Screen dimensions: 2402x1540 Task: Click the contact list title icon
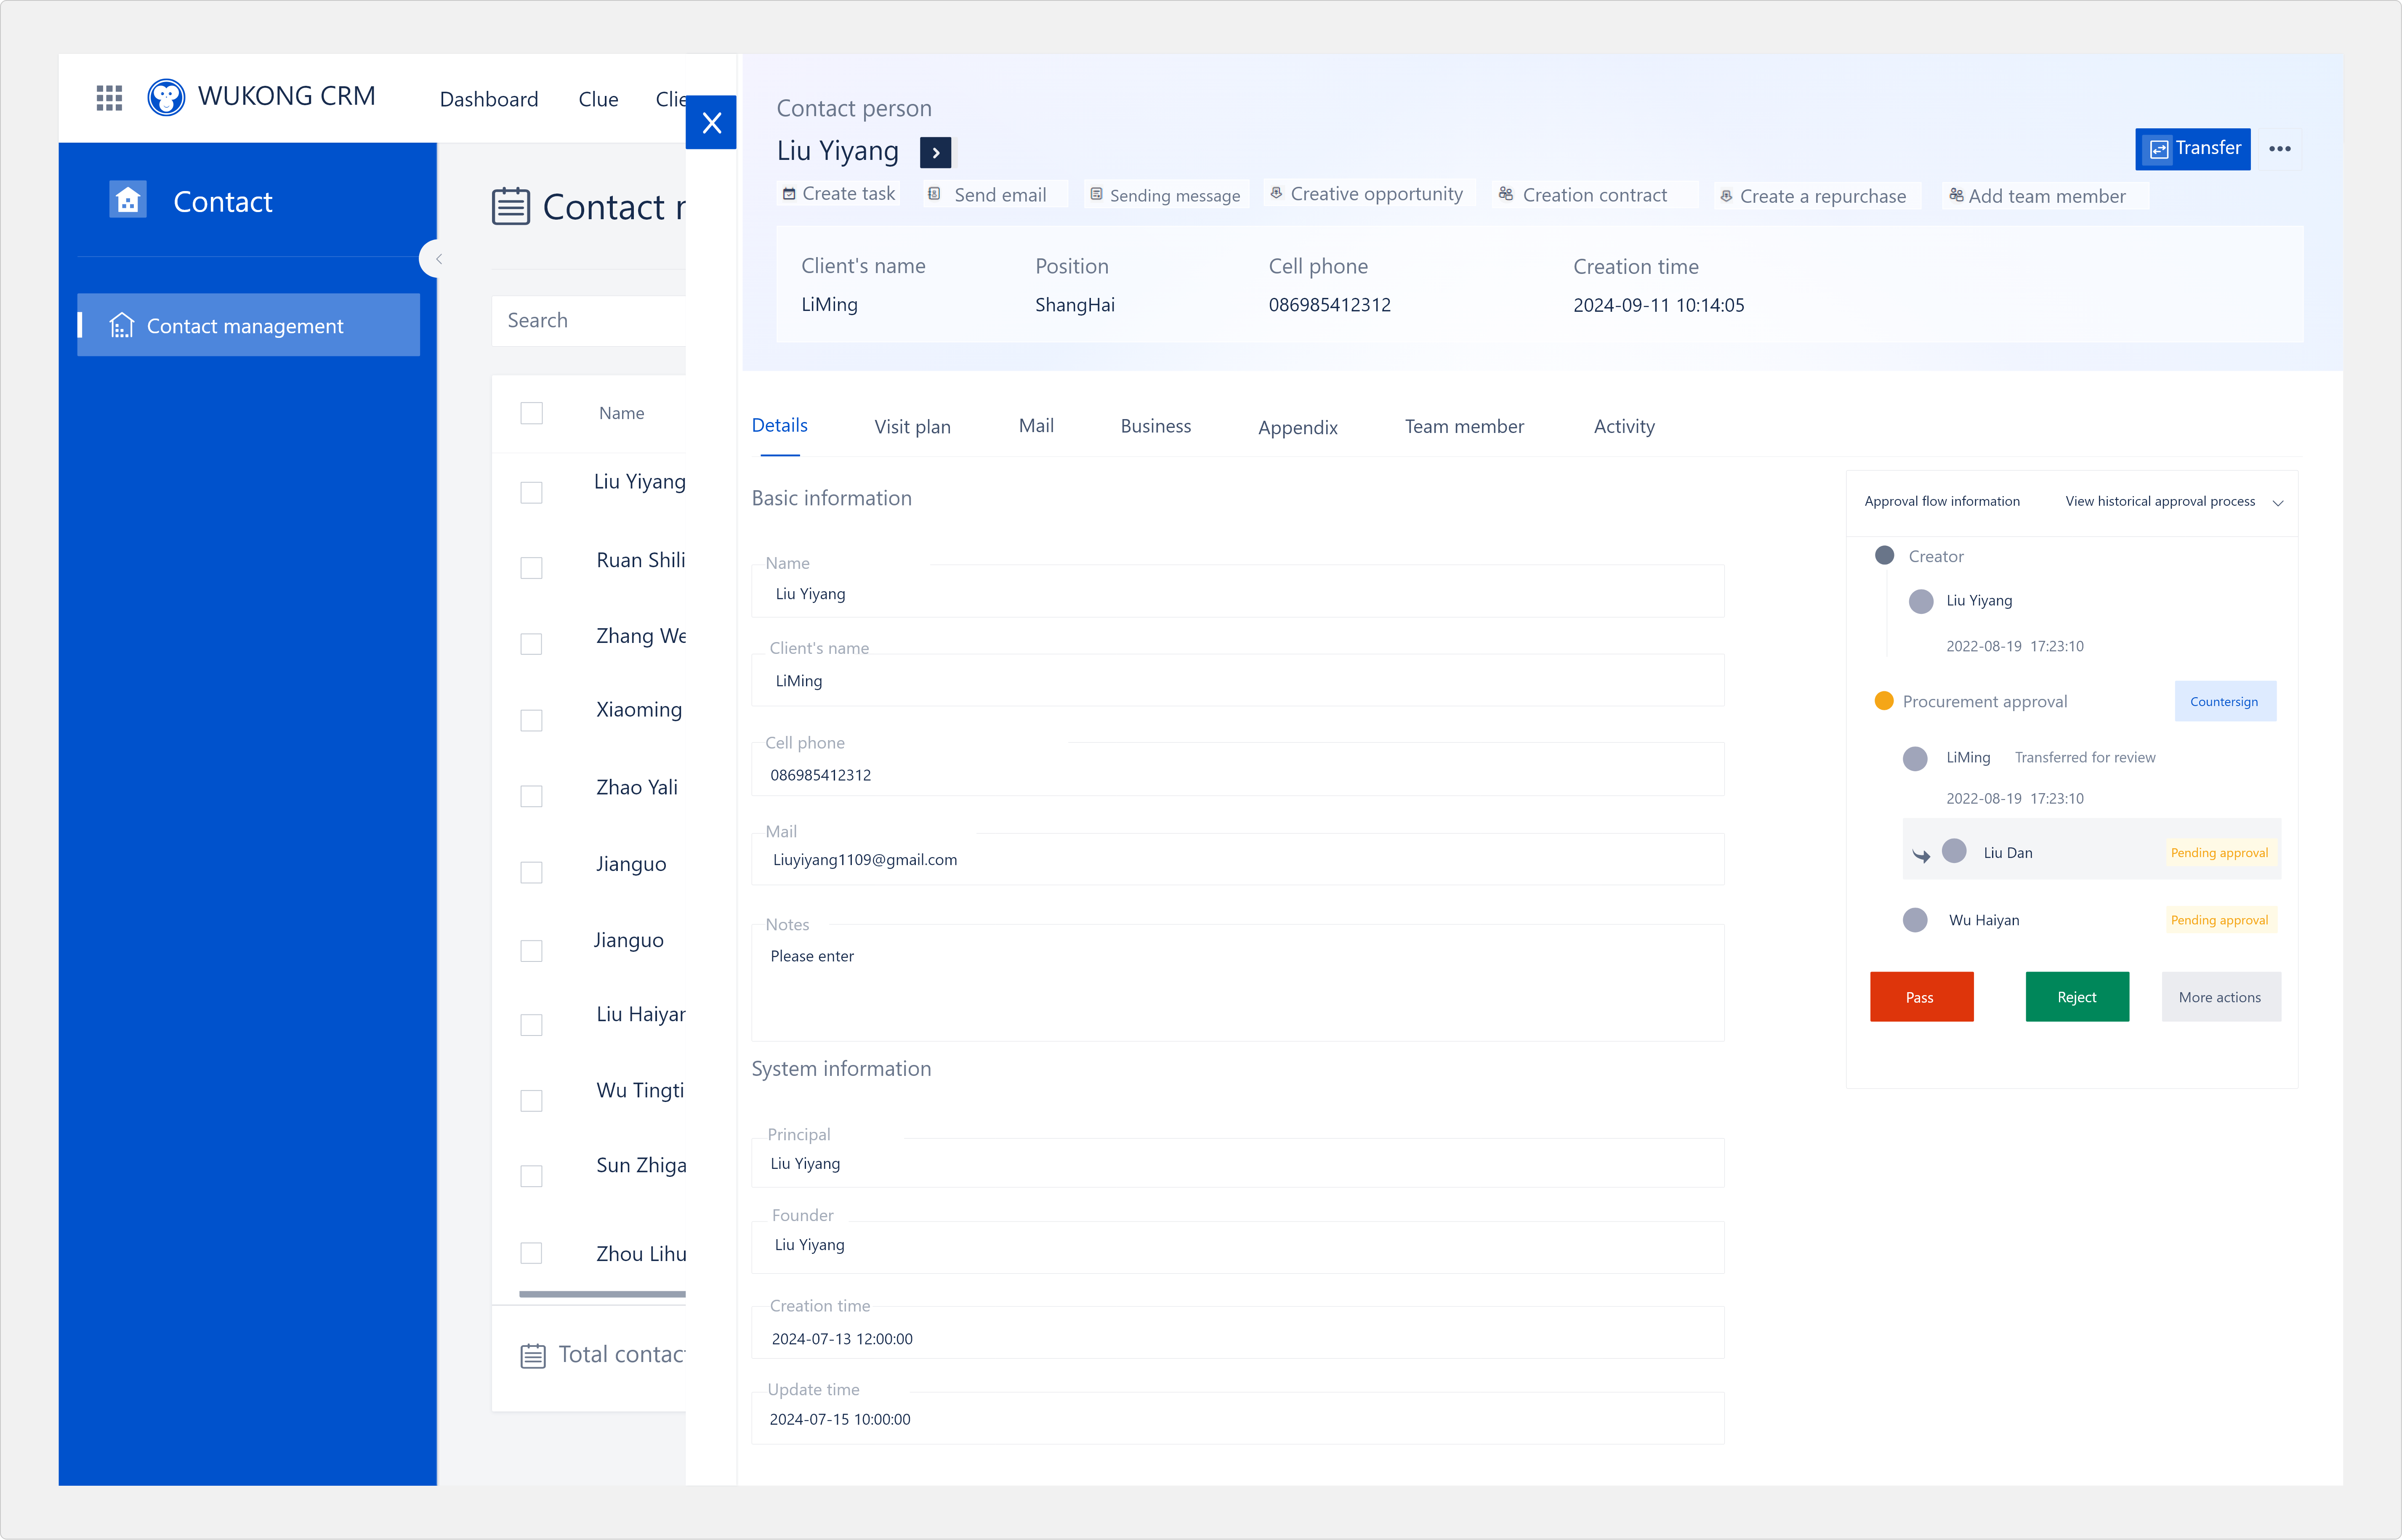(x=511, y=207)
